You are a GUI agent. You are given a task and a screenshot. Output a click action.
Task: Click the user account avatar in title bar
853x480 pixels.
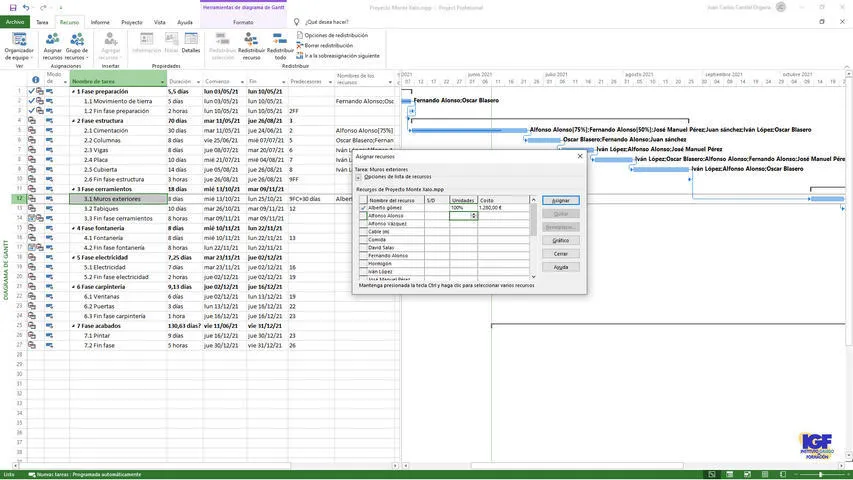click(781, 8)
